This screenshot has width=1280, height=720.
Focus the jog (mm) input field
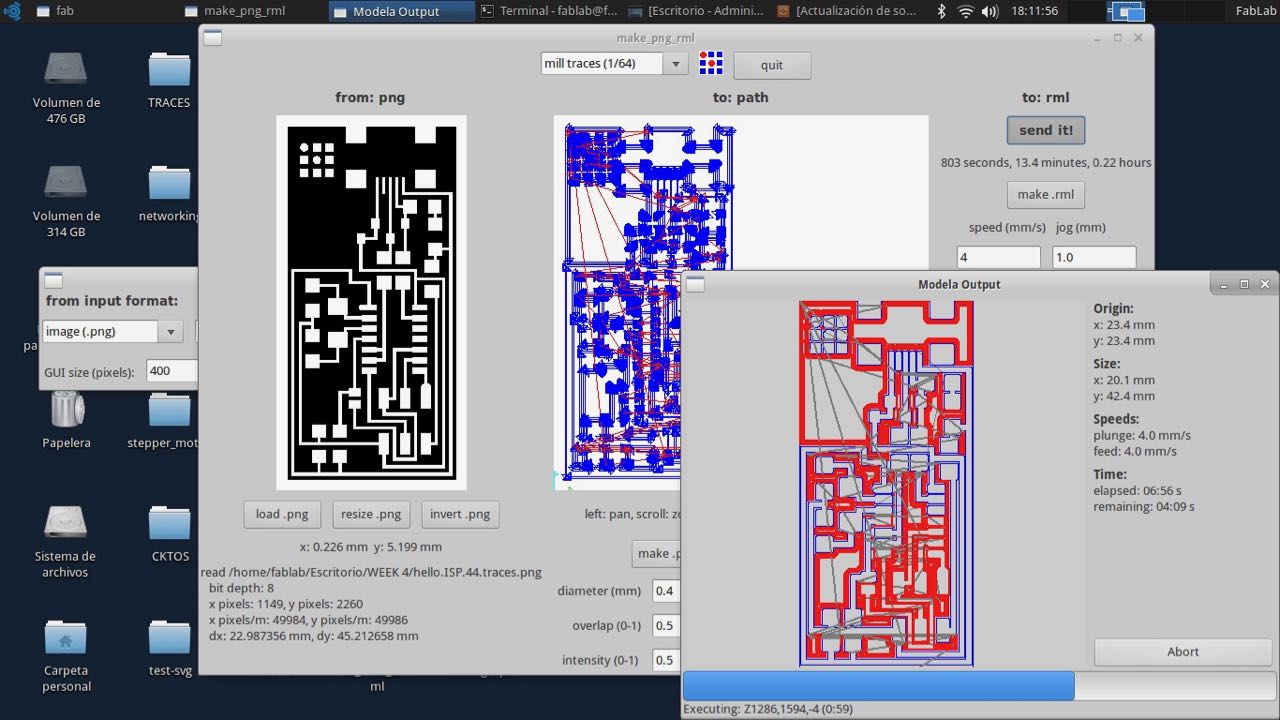1094,257
